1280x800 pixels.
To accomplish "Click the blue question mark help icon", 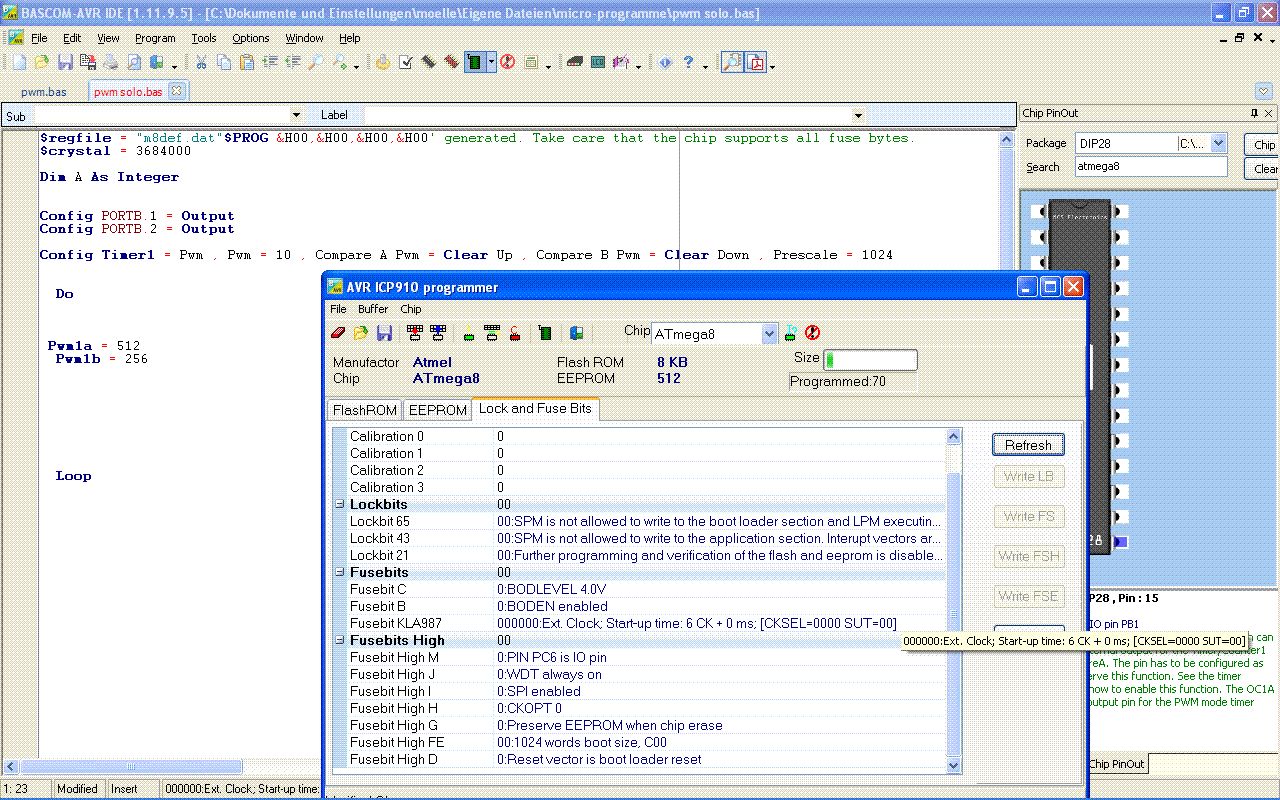I will tap(688, 62).
